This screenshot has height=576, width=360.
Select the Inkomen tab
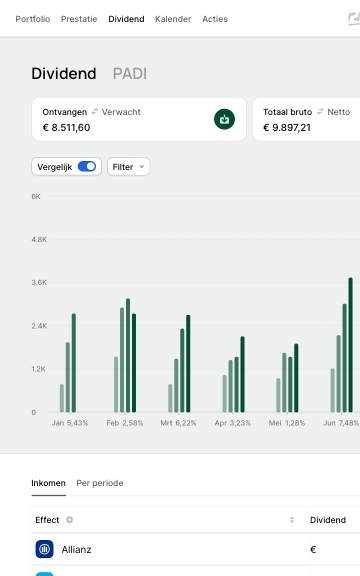(48, 483)
